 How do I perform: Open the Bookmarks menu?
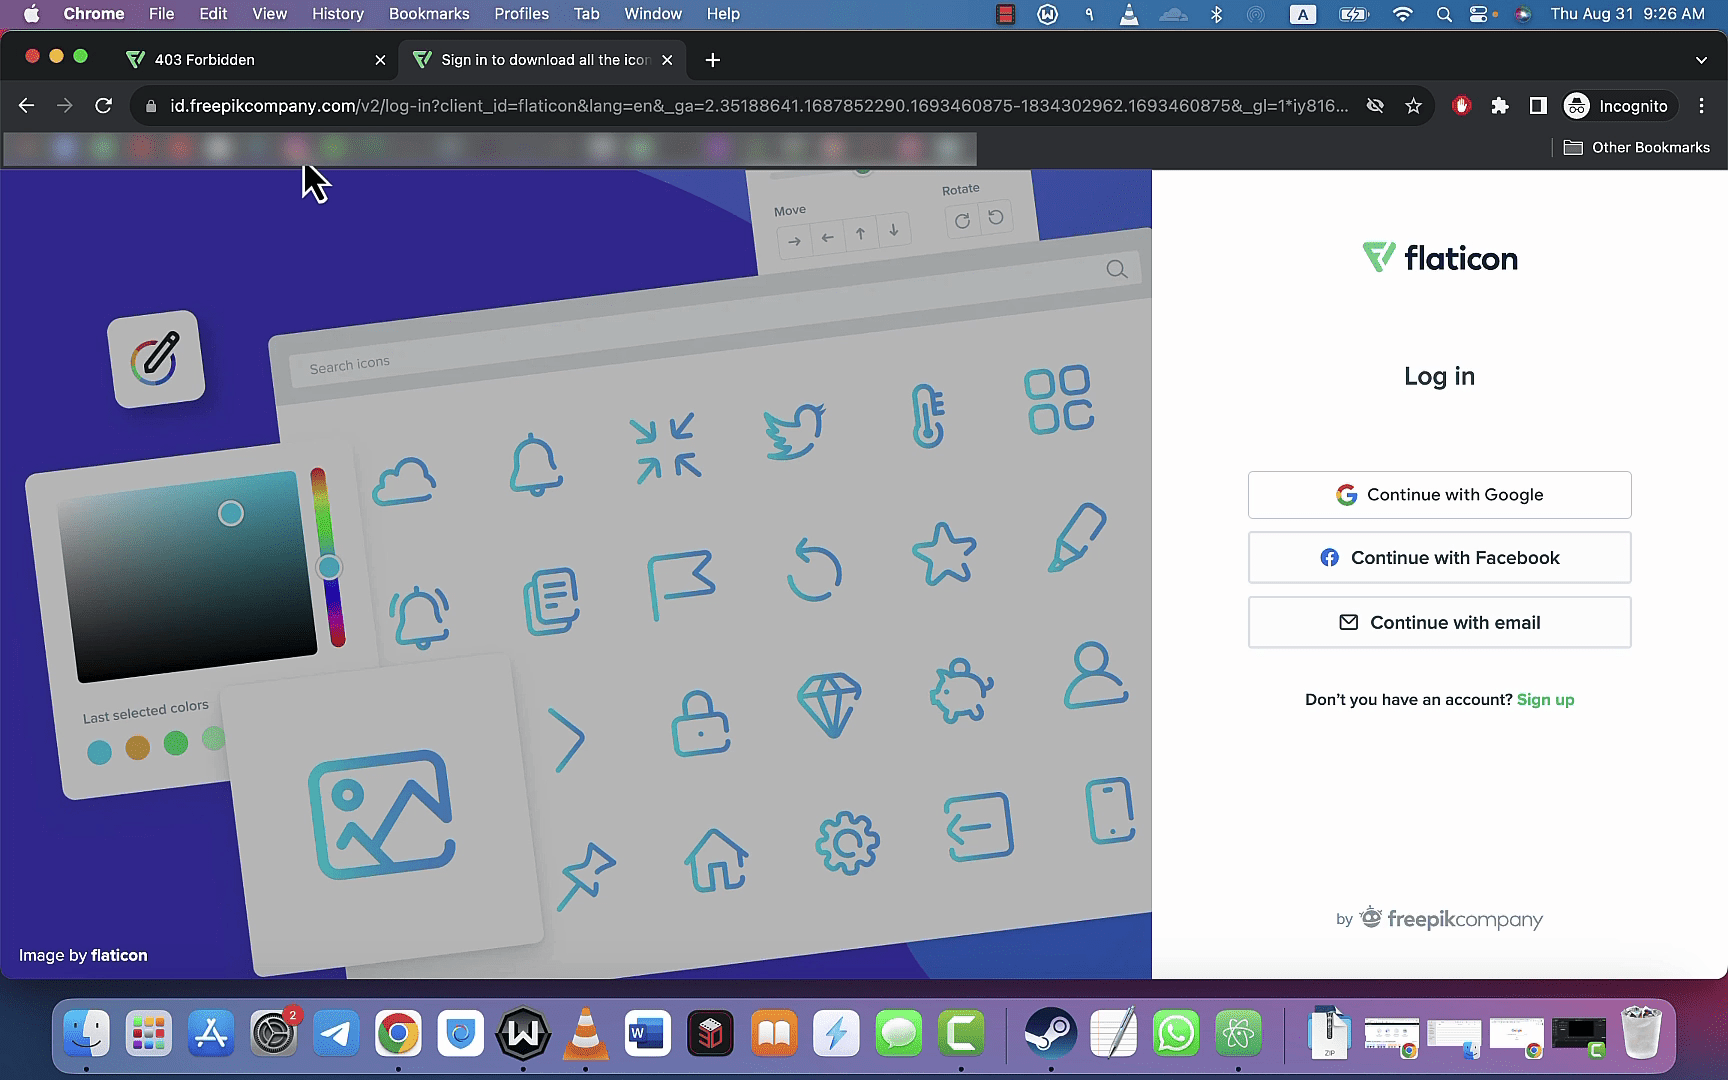(x=429, y=14)
